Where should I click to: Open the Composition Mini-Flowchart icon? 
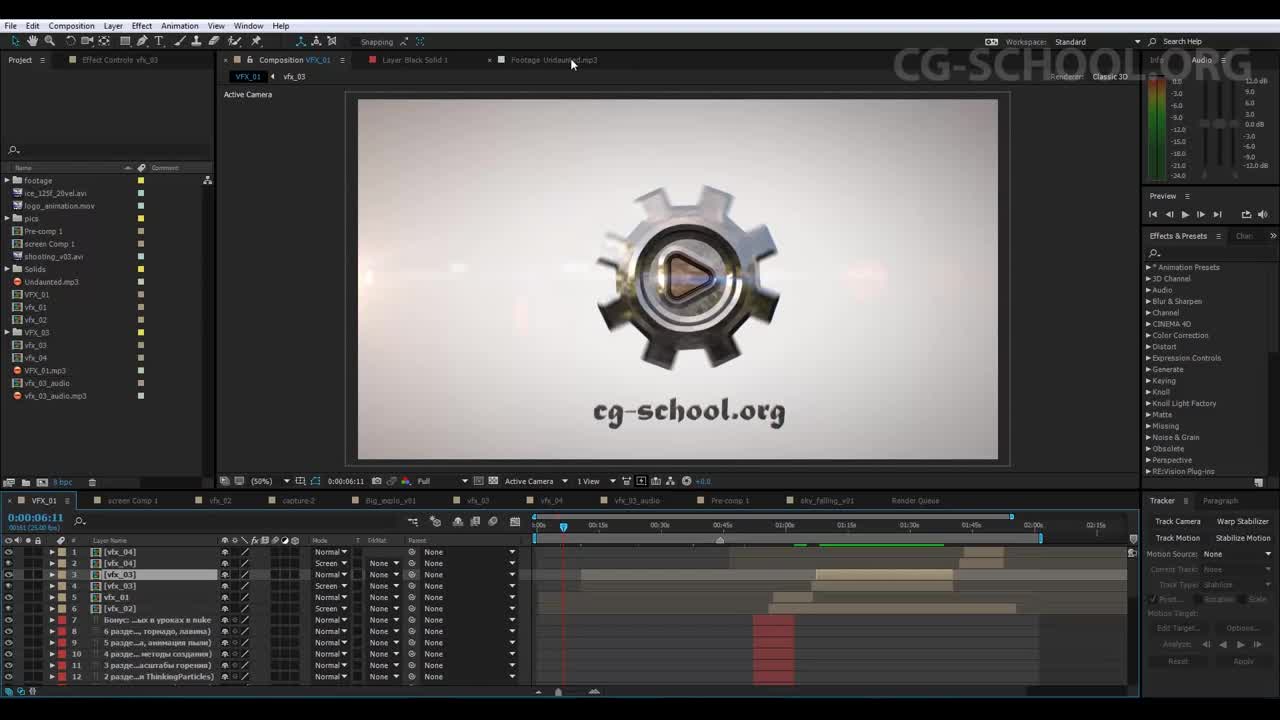412,521
